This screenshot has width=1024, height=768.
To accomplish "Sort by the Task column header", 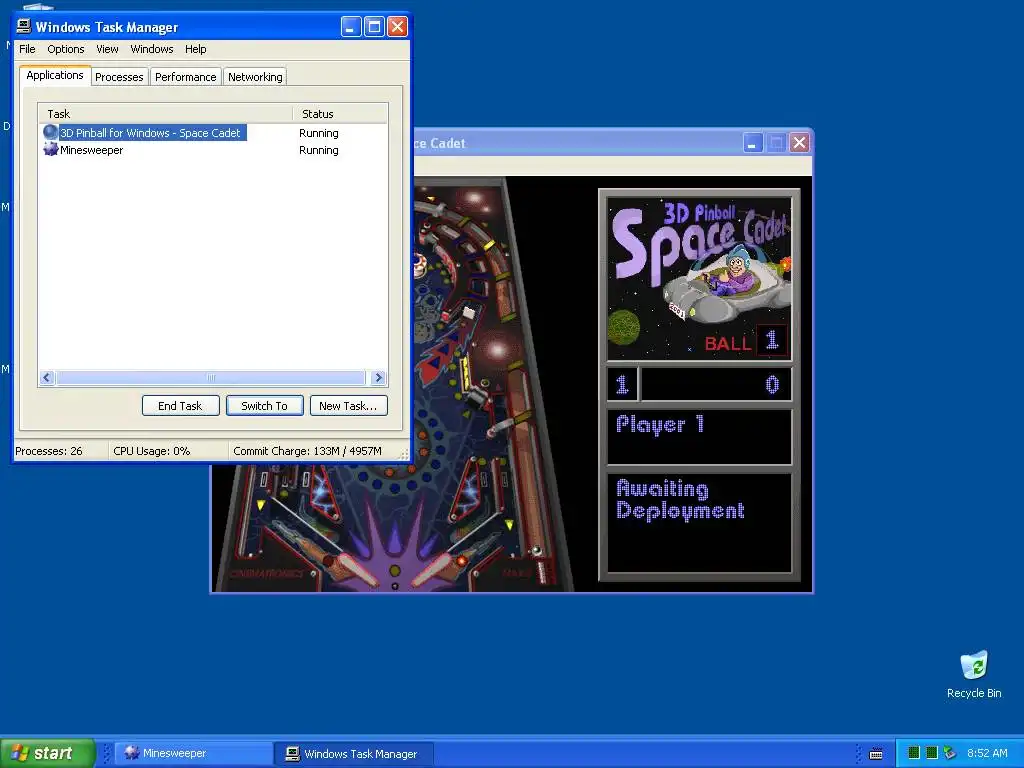I will click(165, 114).
